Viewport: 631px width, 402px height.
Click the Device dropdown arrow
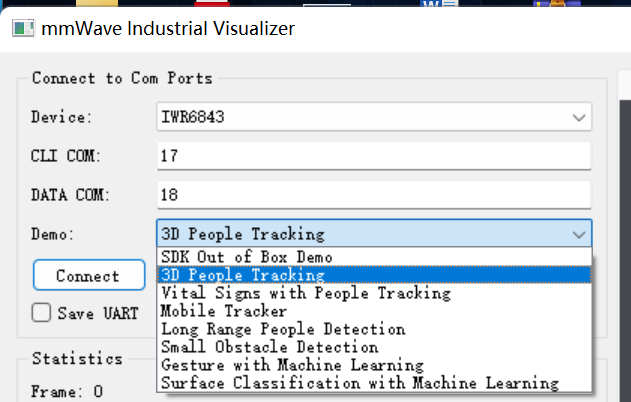(x=578, y=118)
